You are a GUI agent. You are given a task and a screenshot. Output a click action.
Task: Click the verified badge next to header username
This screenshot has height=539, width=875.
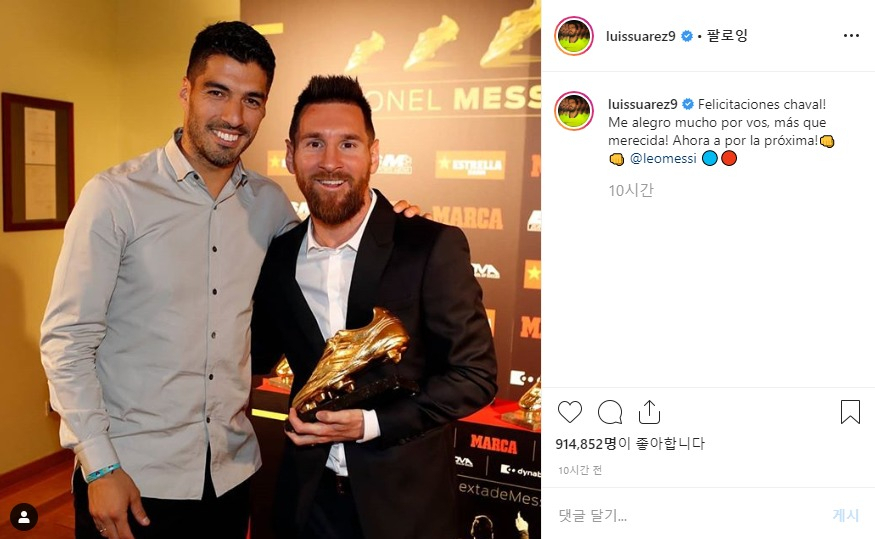[687, 36]
